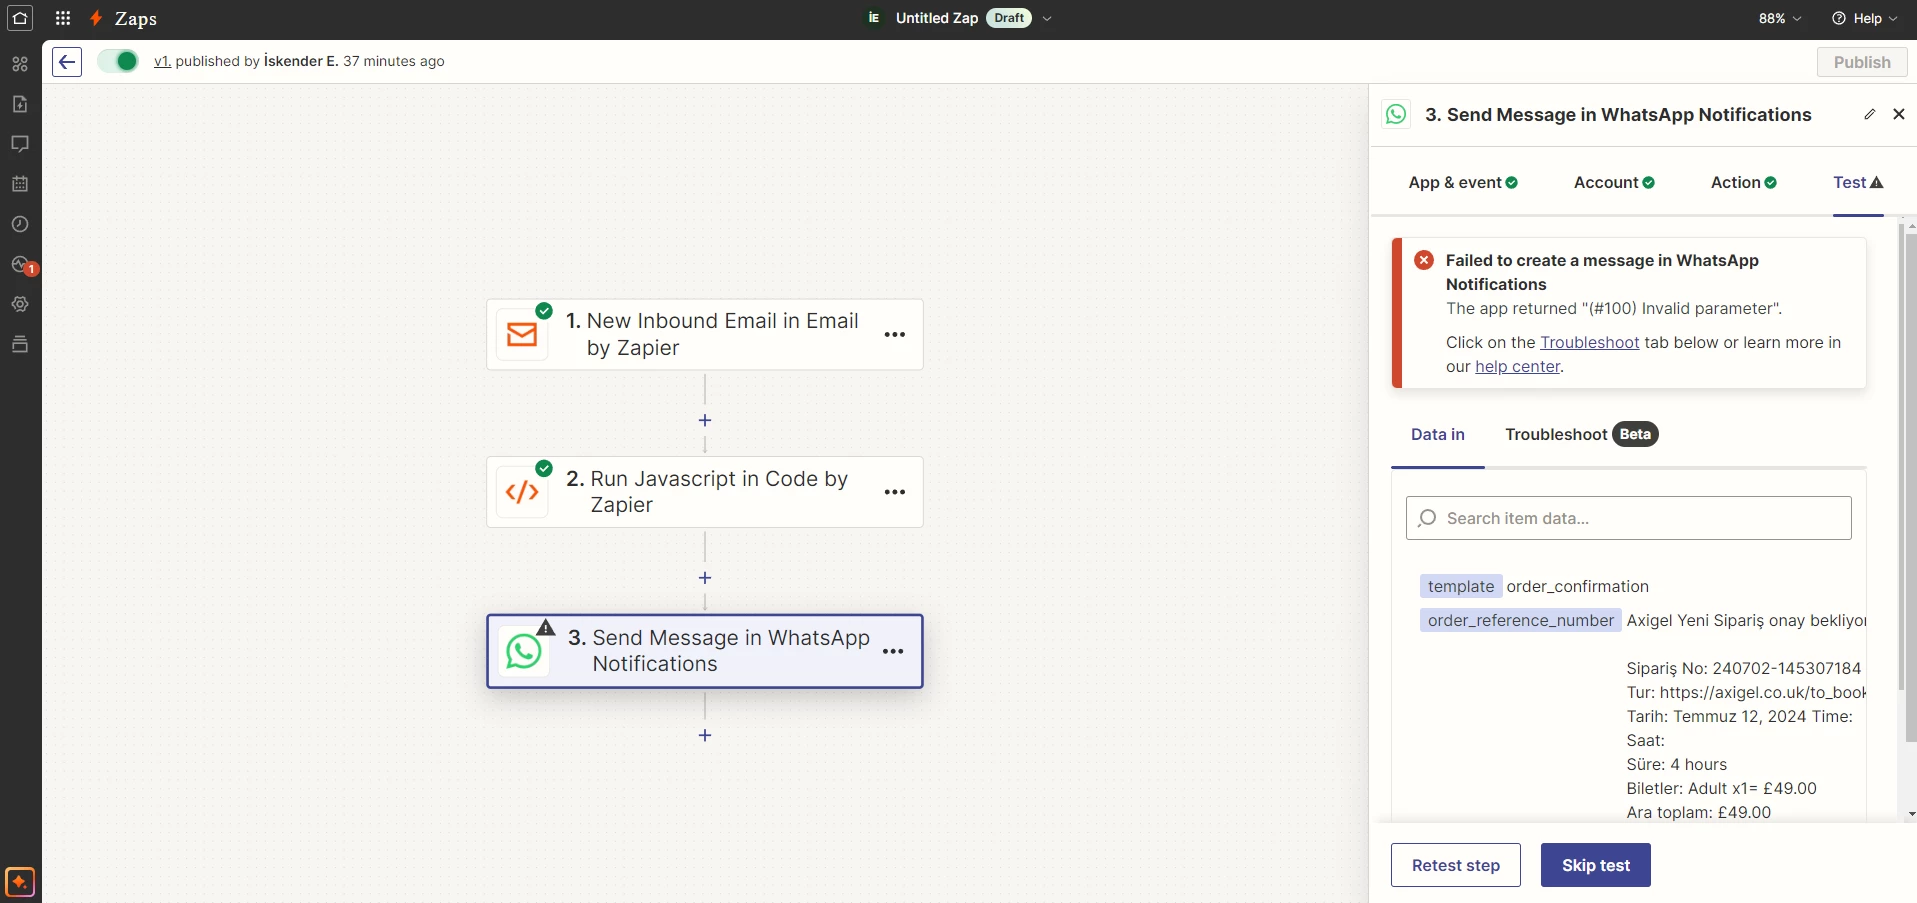The width and height of the screenshot is (1917, 903).
Task: Open the Zapier home icon
Action: [20, 18]
